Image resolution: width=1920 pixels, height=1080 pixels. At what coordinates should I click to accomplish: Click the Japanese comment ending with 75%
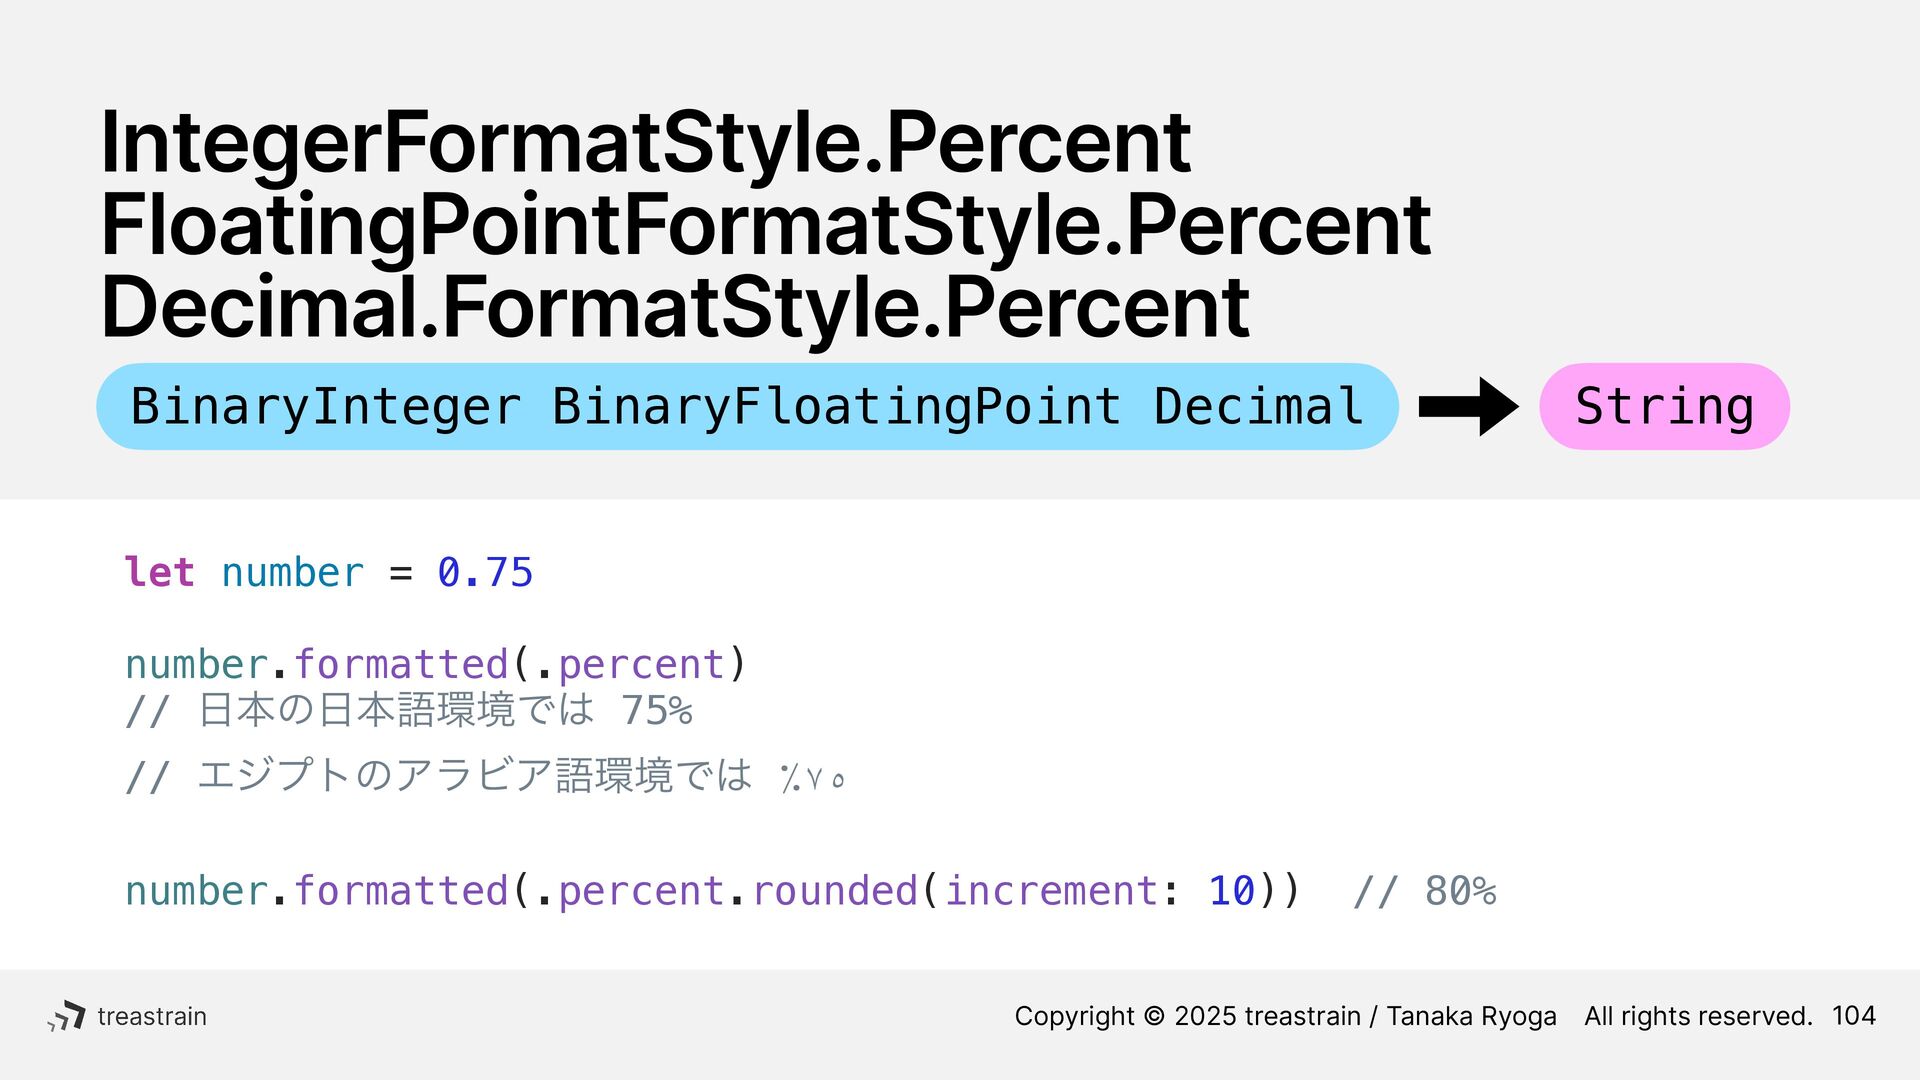tap(409, 710)
